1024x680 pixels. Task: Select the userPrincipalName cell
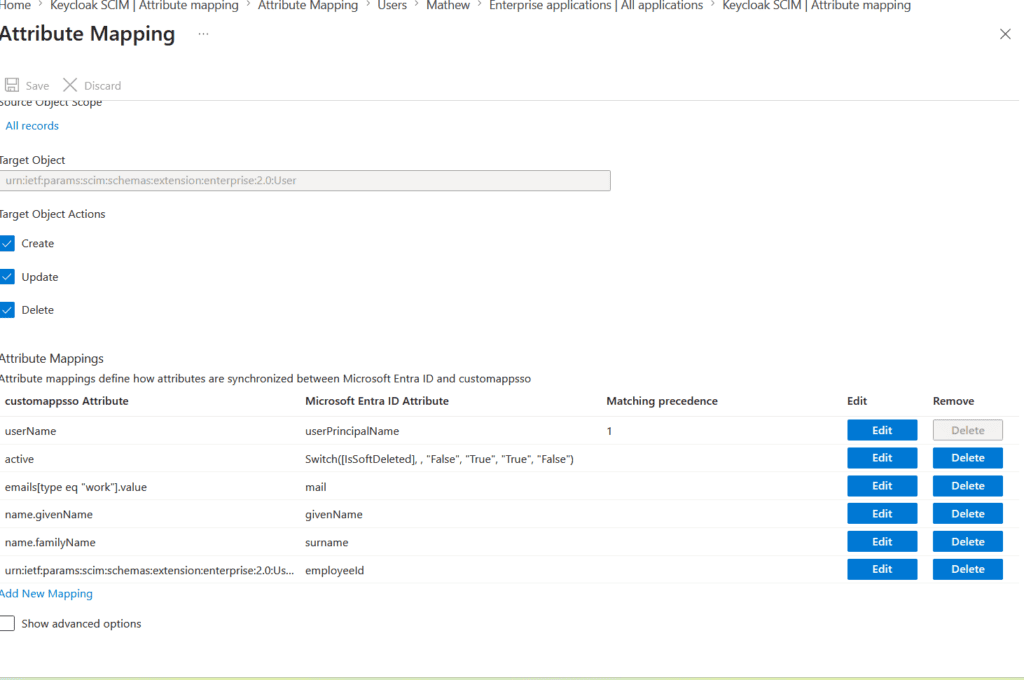(x=352, y=431)
